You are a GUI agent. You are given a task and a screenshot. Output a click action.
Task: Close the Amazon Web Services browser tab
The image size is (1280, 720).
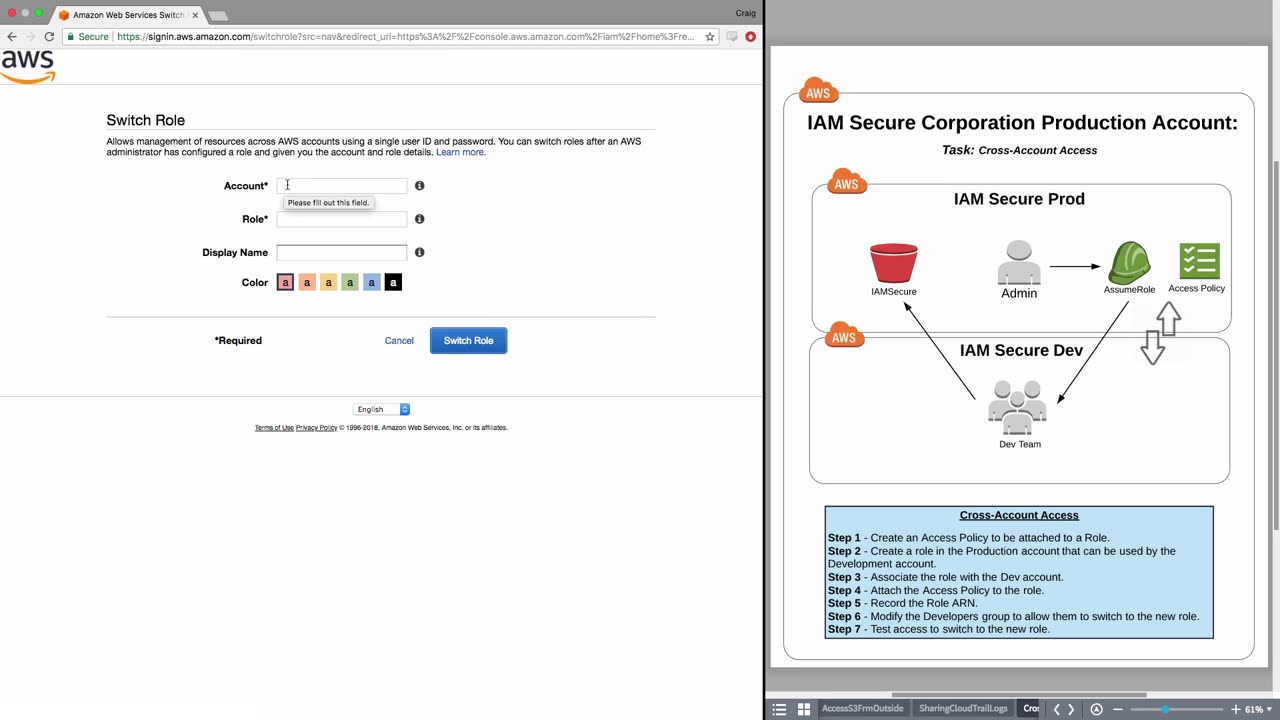click(195, 15)
